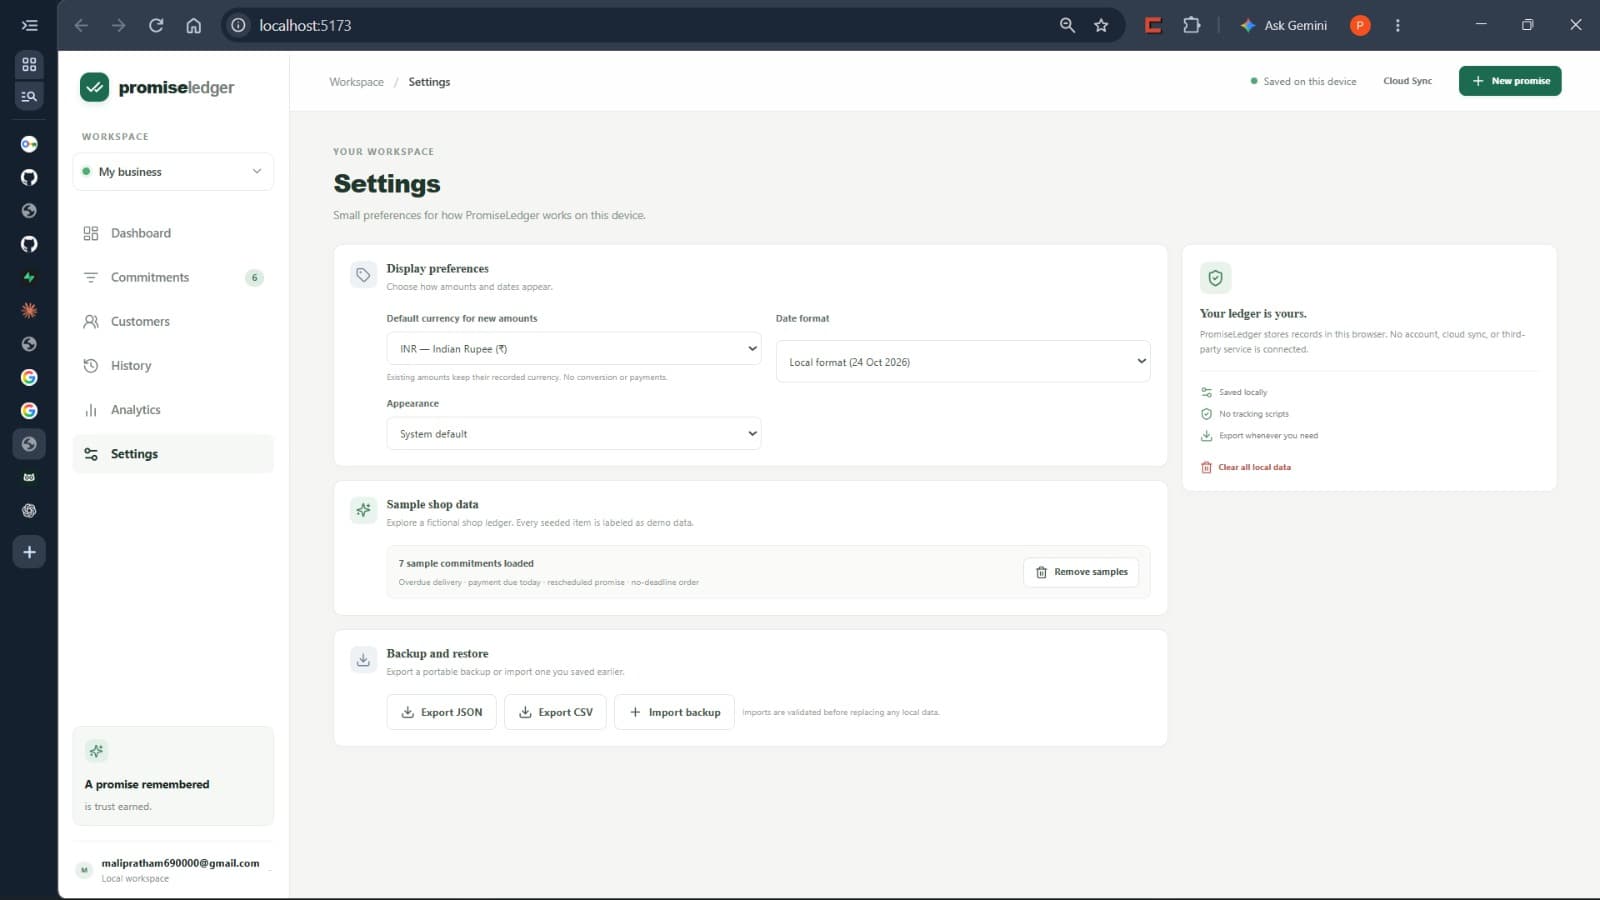Click Ask Gemini in browser toolbar
This screenshot has width=1600, height=900.
[1284, 25]
